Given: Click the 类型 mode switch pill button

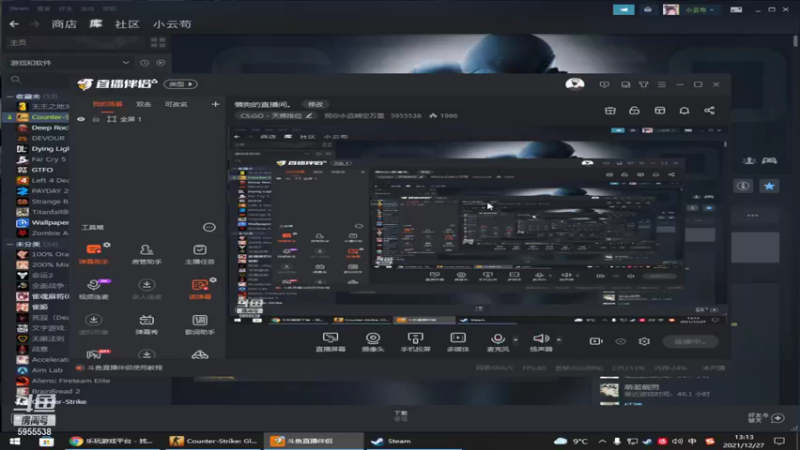Looking at the screenshot, I should [181, 84].
